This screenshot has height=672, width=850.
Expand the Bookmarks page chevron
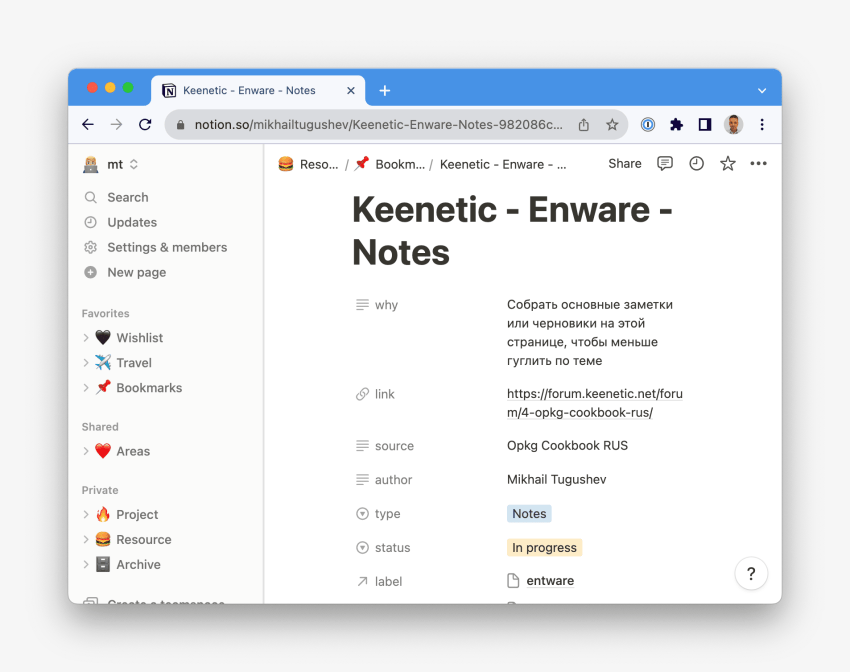coord(86,387)
